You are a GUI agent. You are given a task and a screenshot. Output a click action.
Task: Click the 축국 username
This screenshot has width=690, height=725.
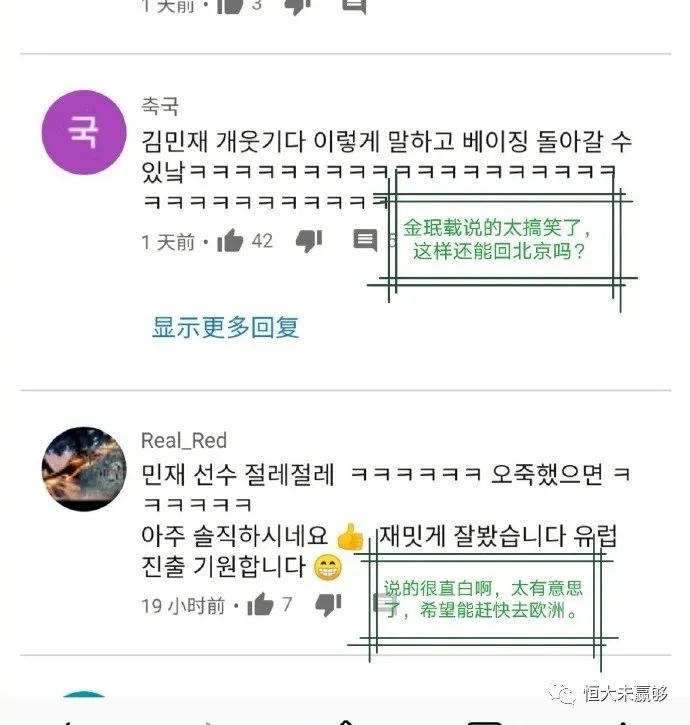pos(160,106)
